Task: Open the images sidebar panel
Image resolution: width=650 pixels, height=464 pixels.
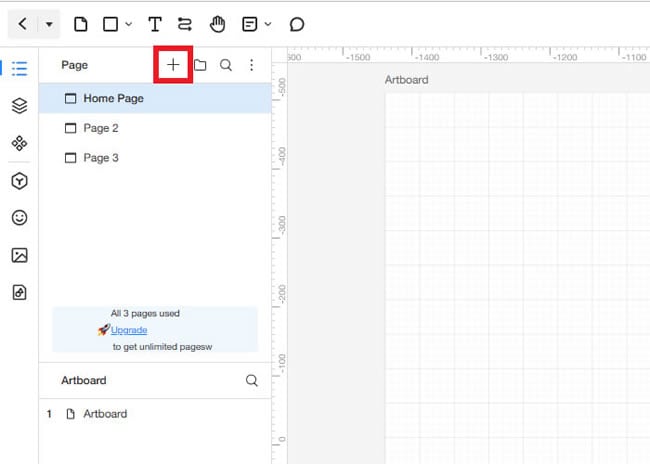Action: [x=19, y=255]
